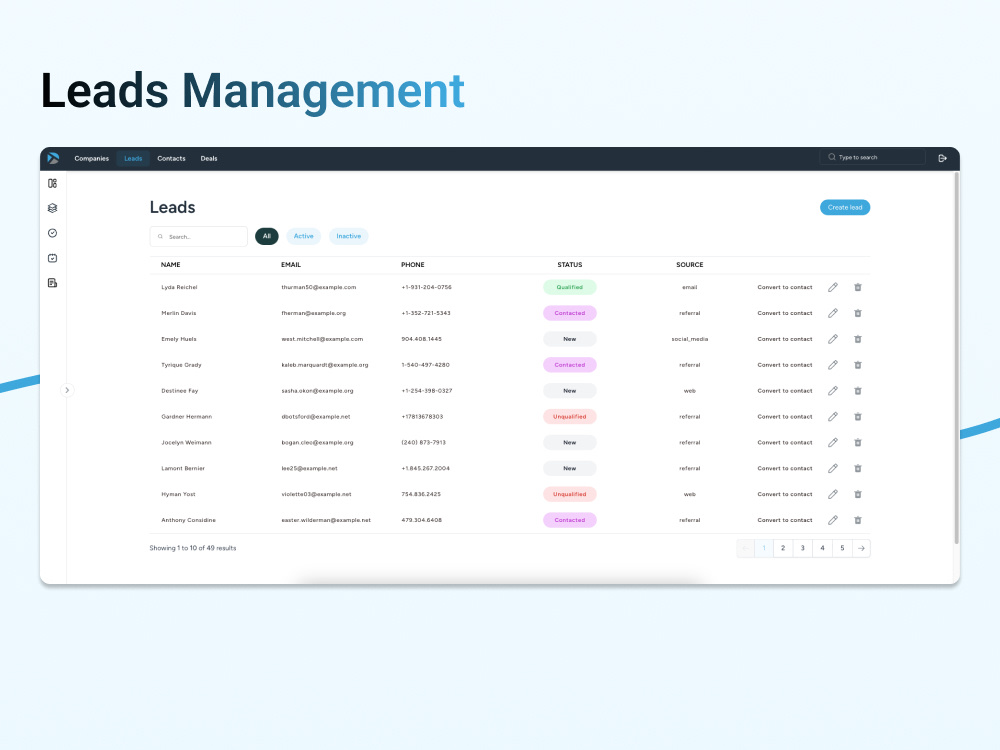This screenshot has width=1000, height=750.
Task: Convert Merlin Davis to contact
Action: [x=785, y=313]
